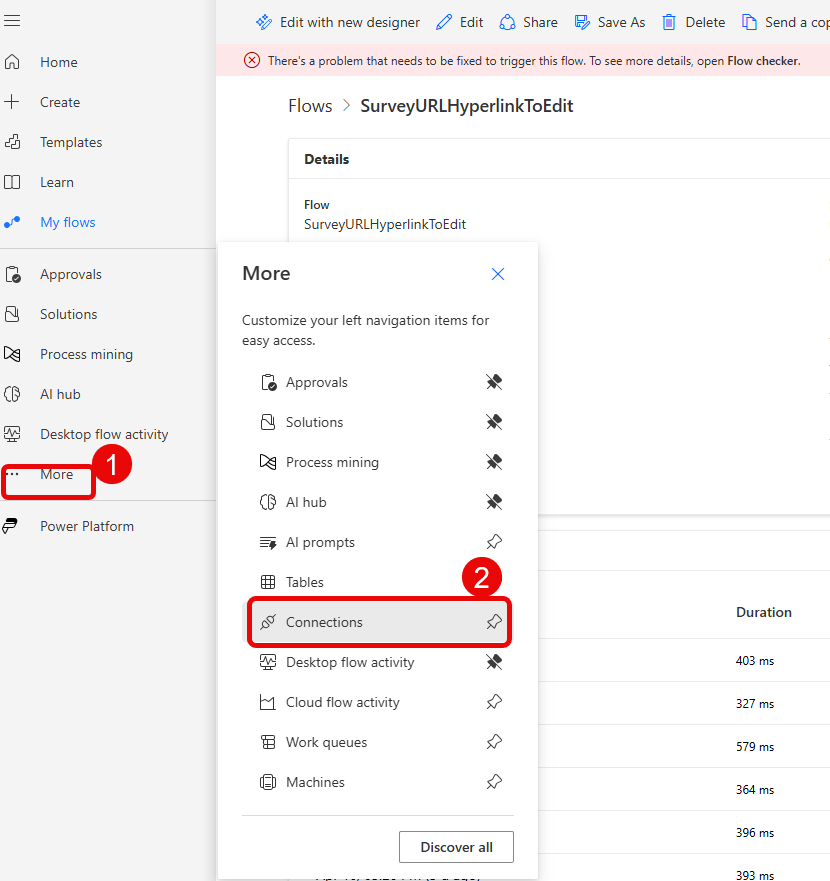Delete the flow using toolbar
Image resolution: width=830 pixels, height=881 pixels.
(x=693, y=22)
